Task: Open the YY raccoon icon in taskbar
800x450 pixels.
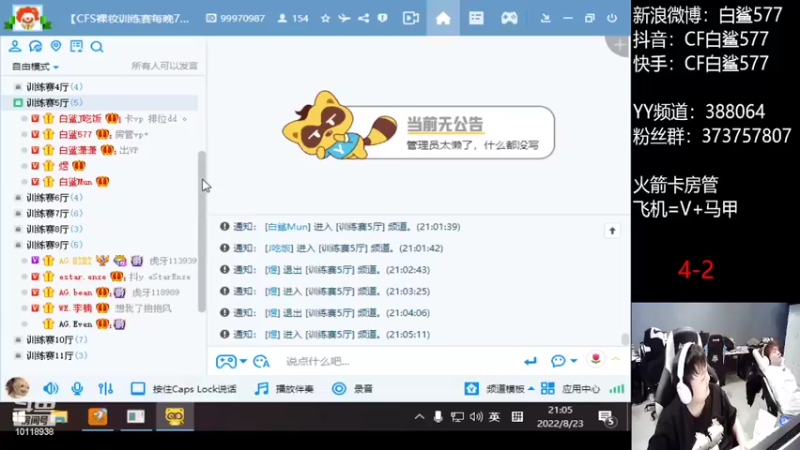Action: [x=174, y=416]
